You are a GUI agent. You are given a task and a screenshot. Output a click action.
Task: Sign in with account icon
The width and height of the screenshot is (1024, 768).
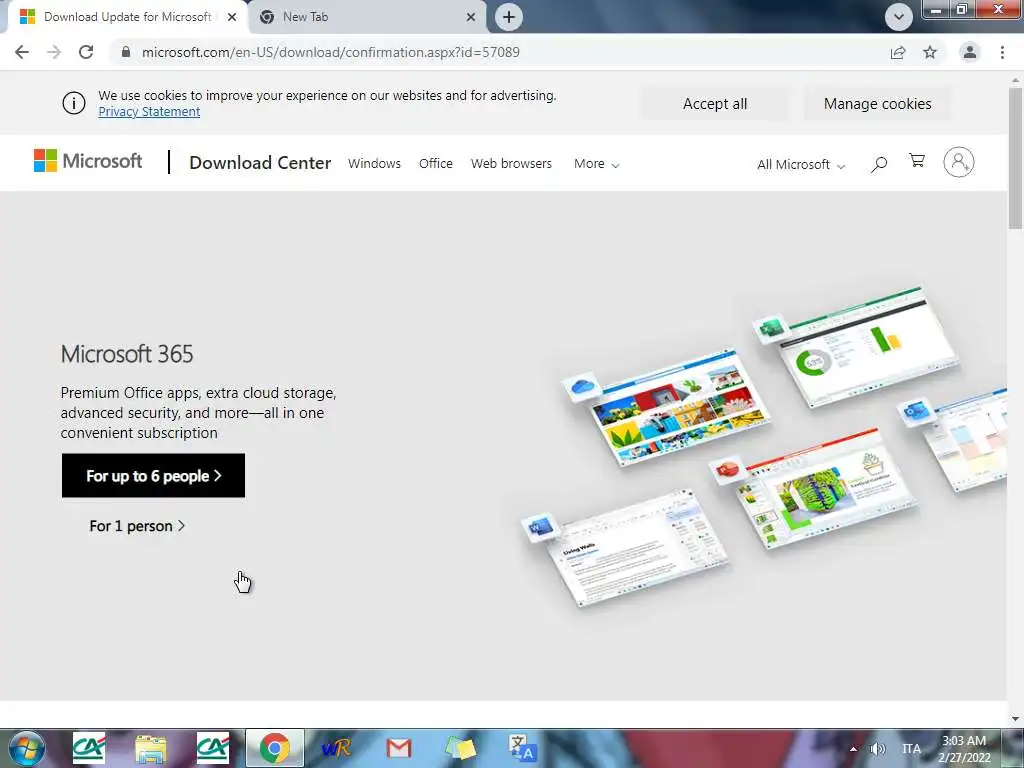point(958,162)
